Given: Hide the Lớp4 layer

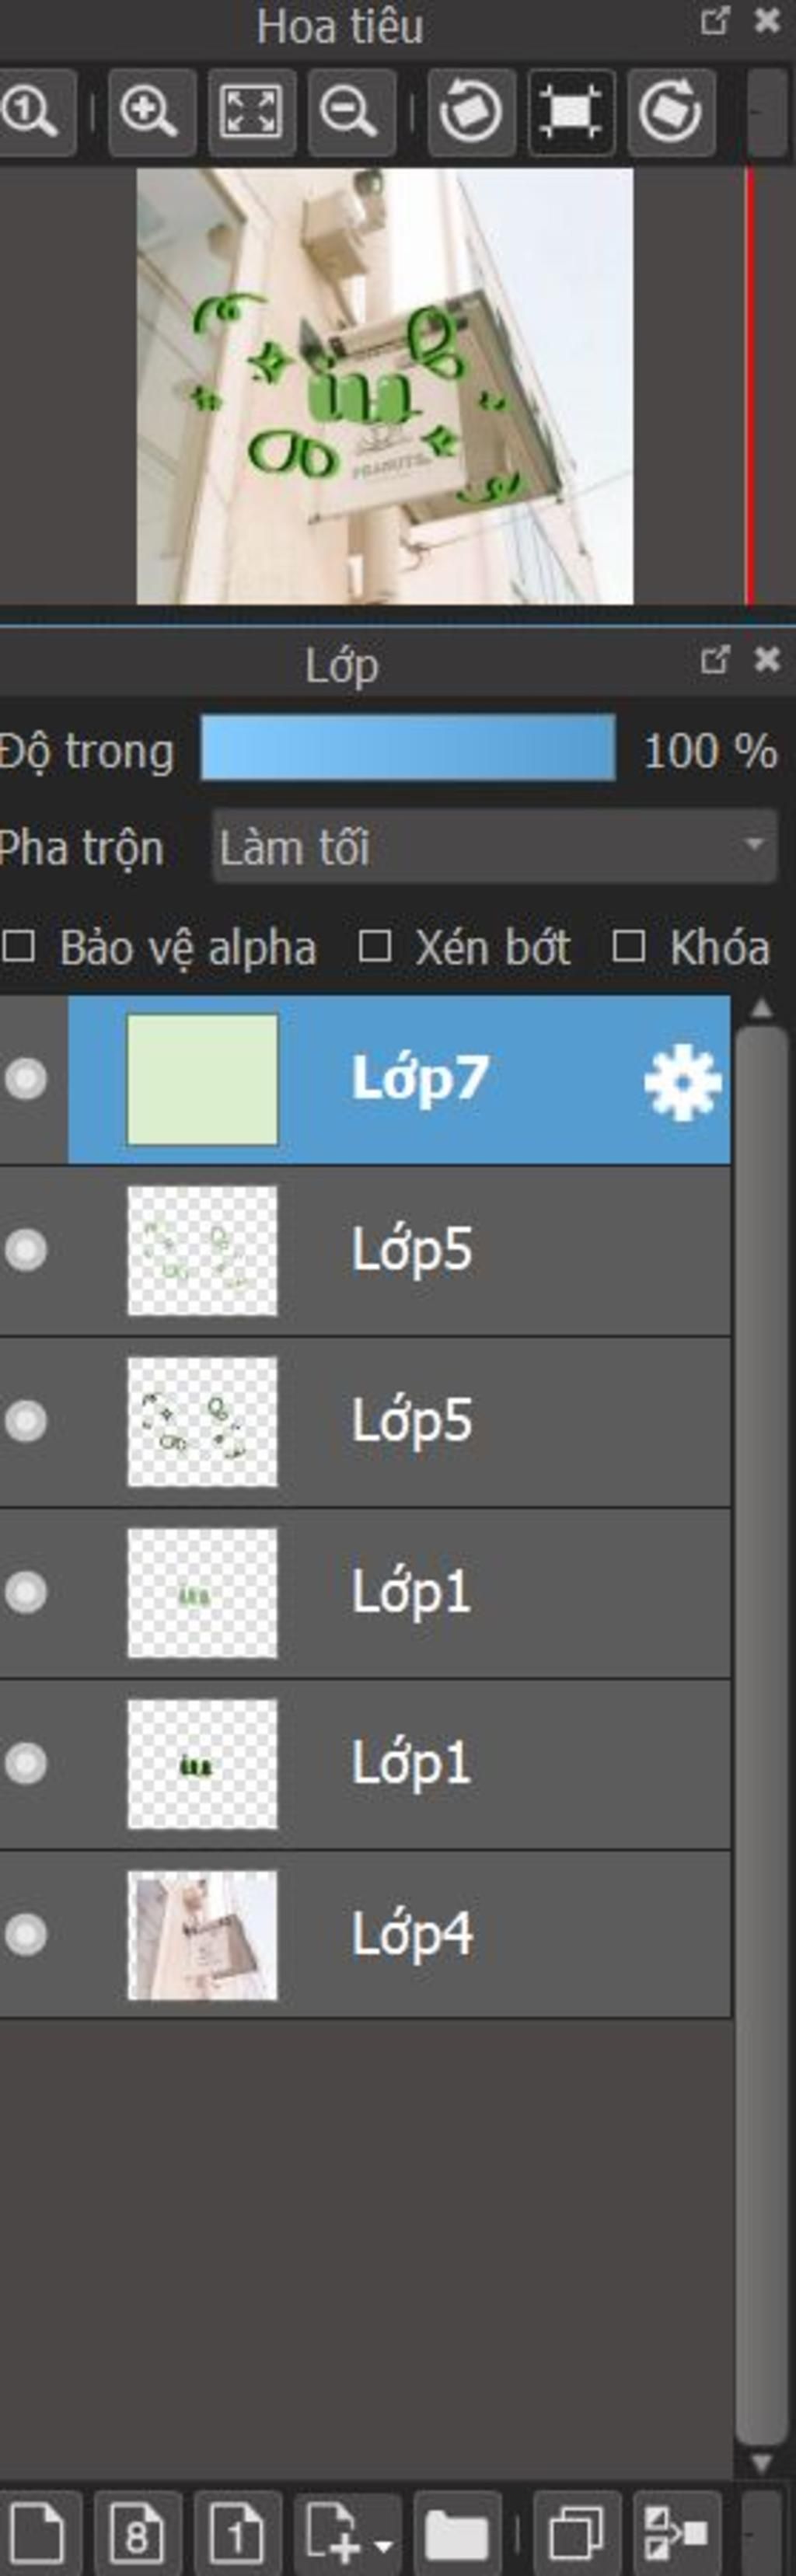Looking at the screenshot, I should coord(26,1934).
